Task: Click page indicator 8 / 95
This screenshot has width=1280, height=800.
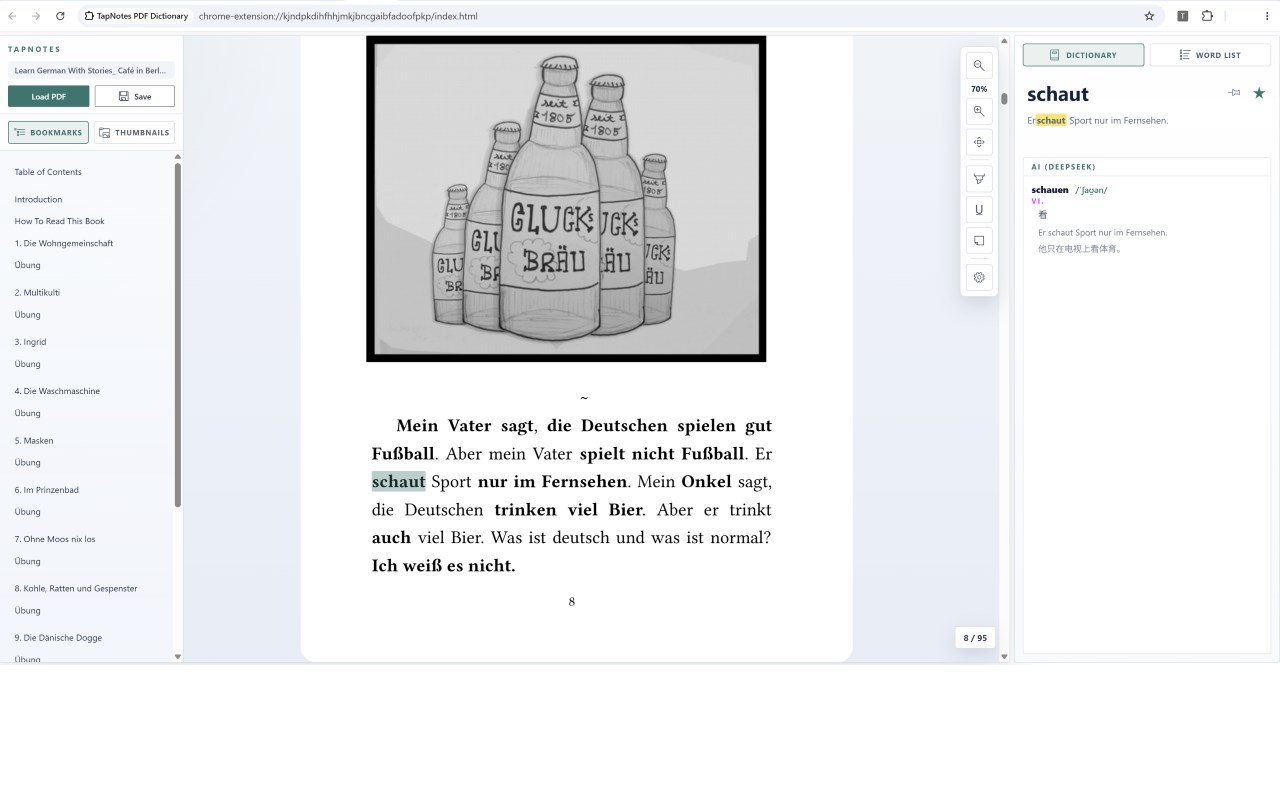Action: (975, 638)
